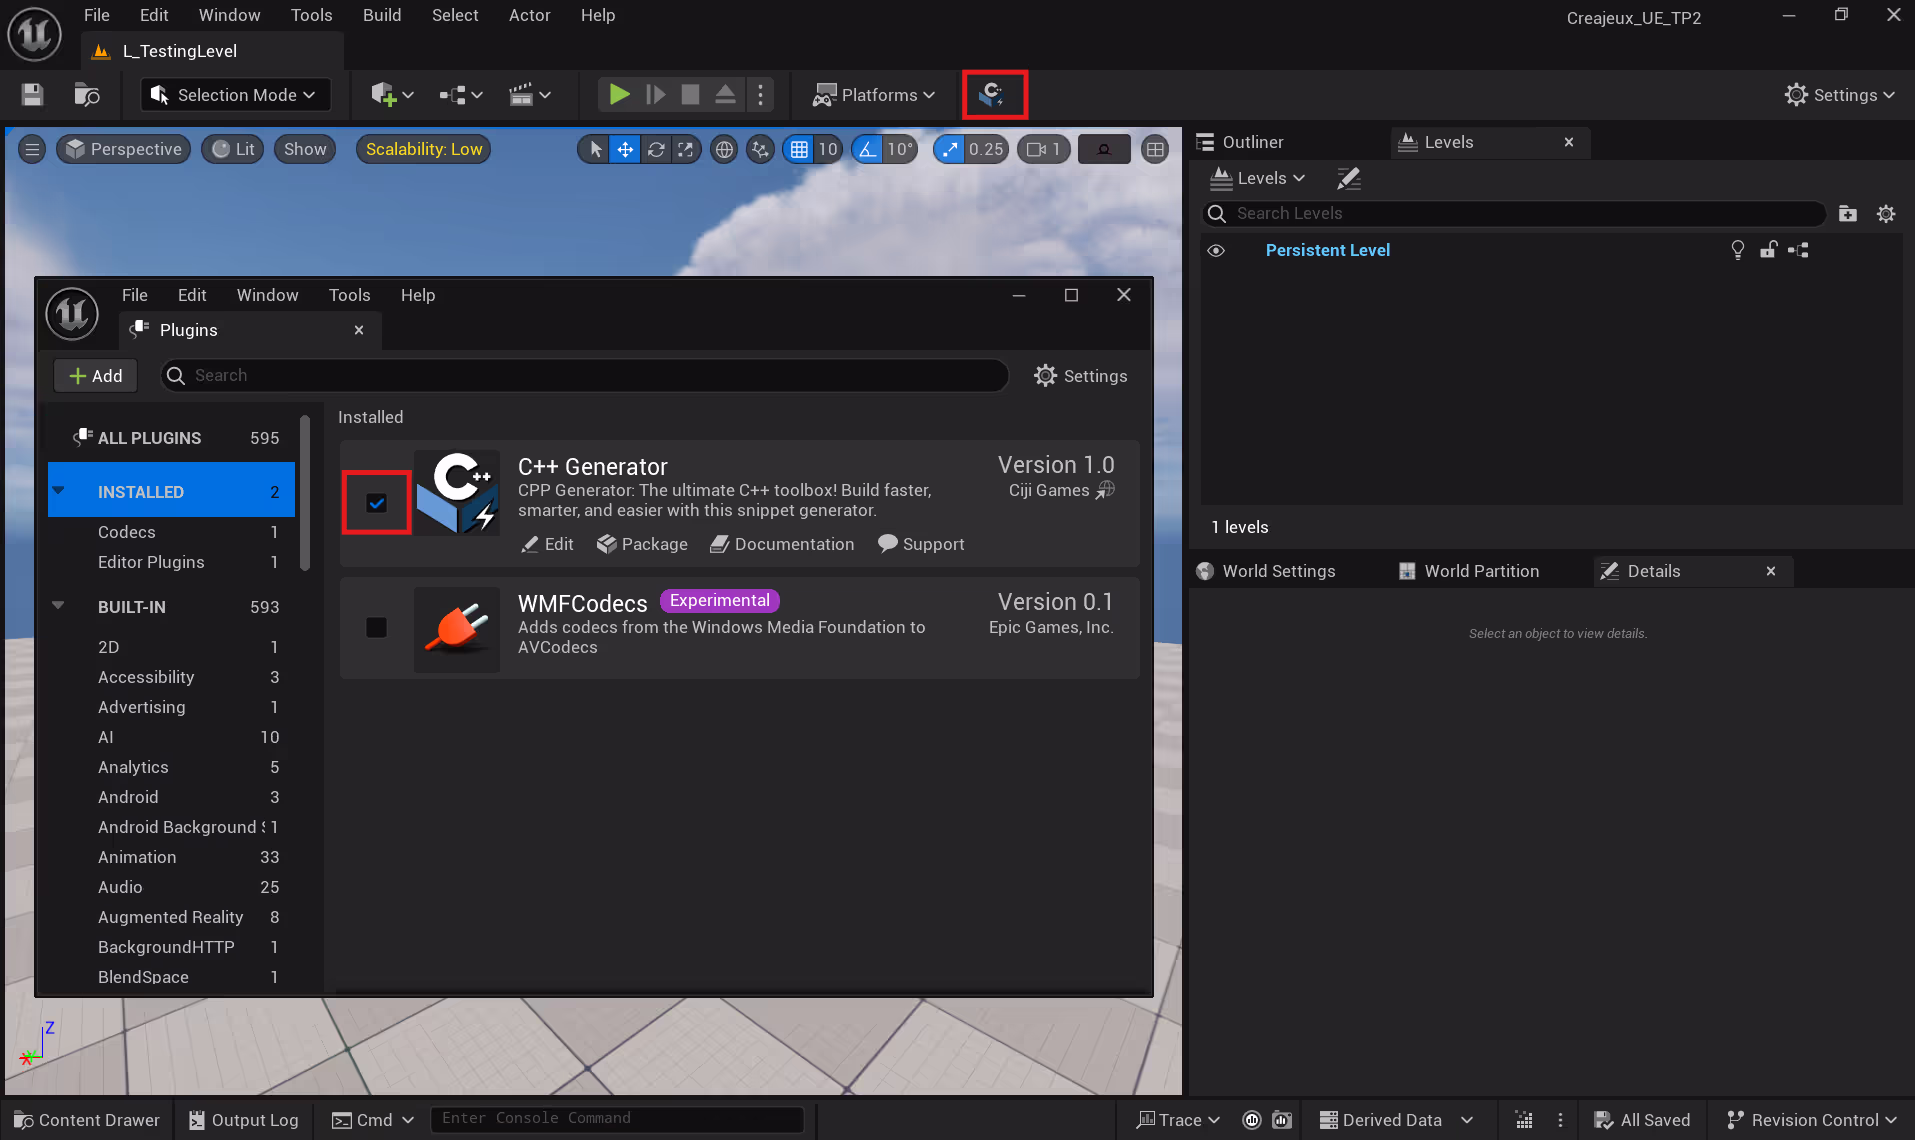Open the Content Drawer button
Viewport: 1915px width, 1140px height.
coord(86,1120)
